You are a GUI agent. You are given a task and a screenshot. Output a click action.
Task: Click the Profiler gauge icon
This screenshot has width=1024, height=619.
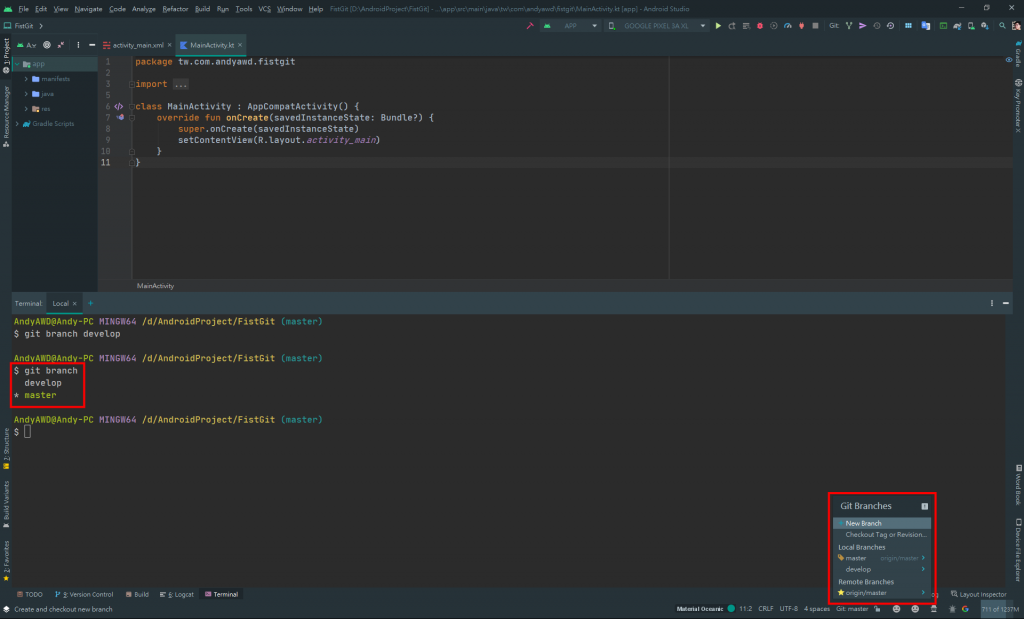click(x=788, y=25)
